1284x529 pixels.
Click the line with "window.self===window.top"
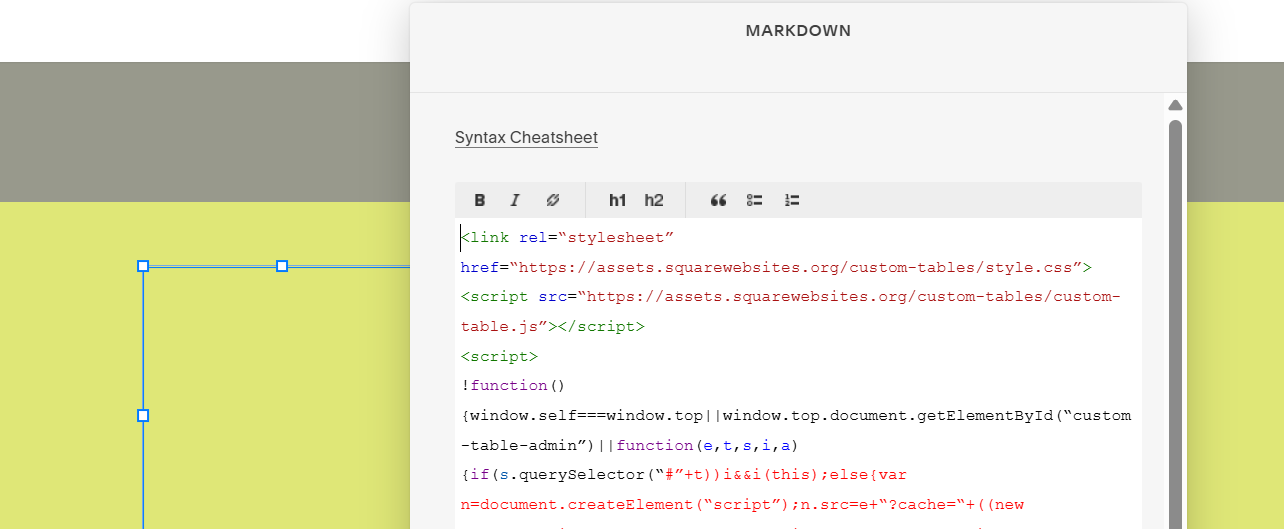point(796,415)
